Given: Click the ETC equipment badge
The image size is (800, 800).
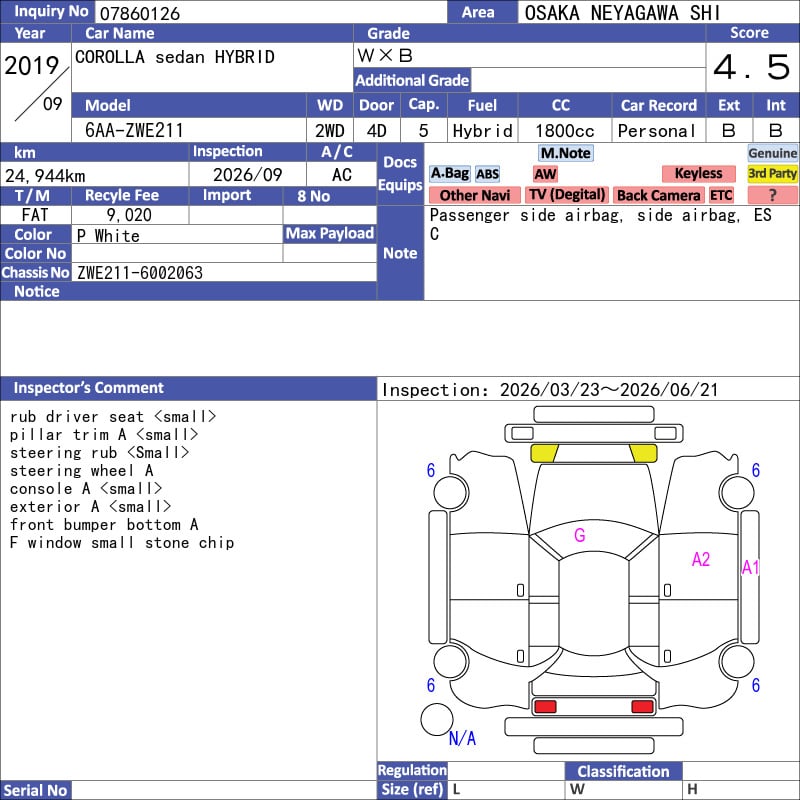Looking at the screenshot, I should [721, 196].
